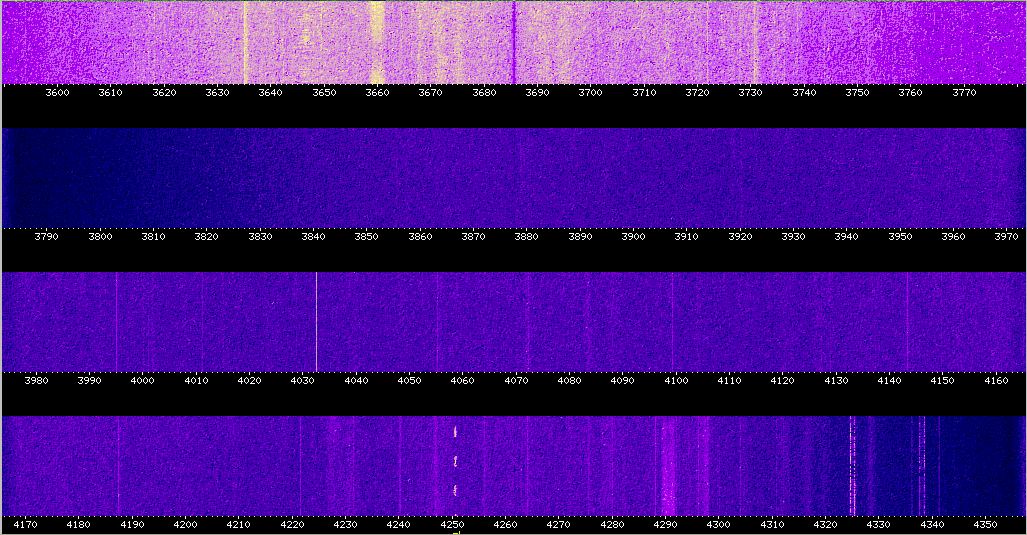This screenshot has width=1027, height=535.
Task: Select the 4250 frequency label
Action: pos(452,525)
